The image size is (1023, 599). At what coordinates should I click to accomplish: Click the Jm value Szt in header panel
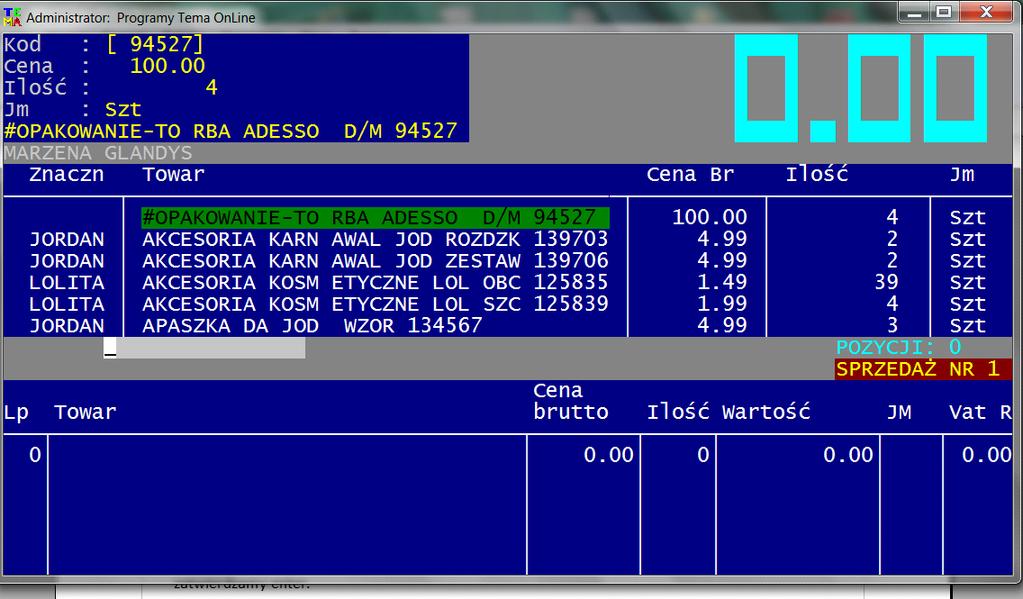pyautogui.click(x=123, y=110)
